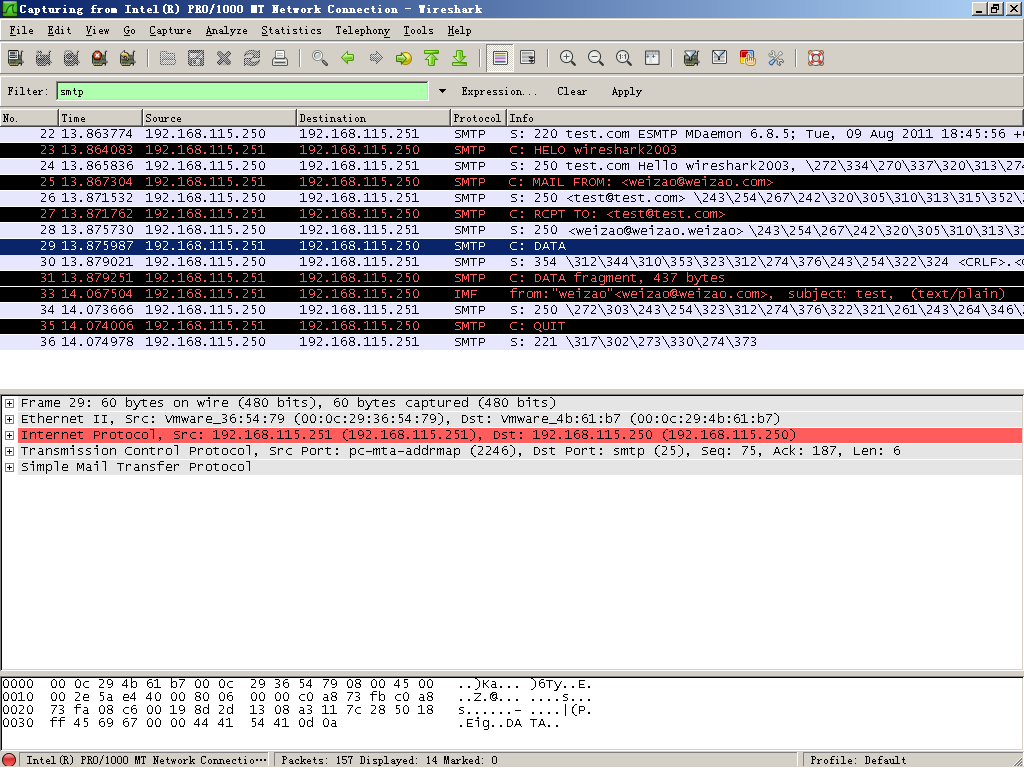Expand the Simple Mail Transfer Protocol node
The width and height of the screenshot is (1024, 768).
pyautogui.click(x=9, y=467)
